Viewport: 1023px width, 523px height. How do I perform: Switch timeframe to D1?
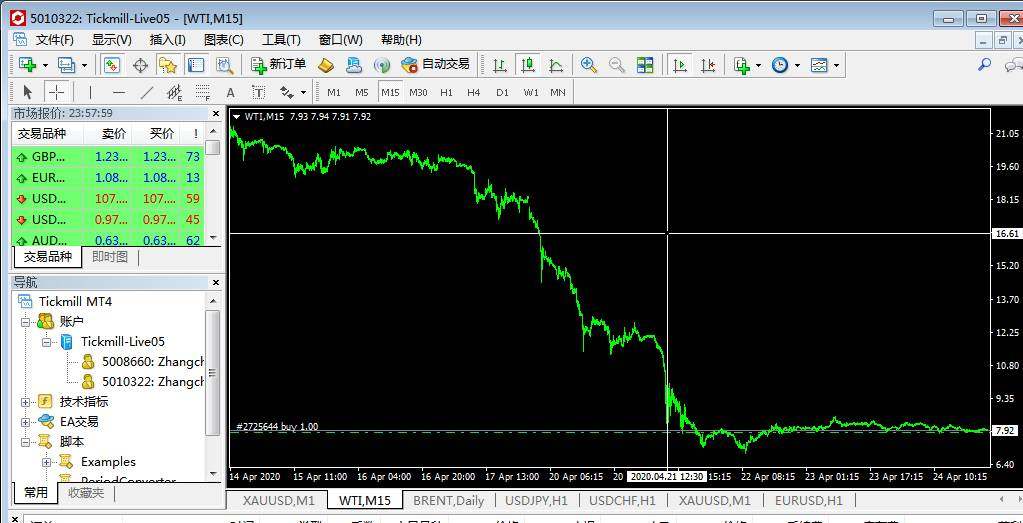[x=502, y=93]
